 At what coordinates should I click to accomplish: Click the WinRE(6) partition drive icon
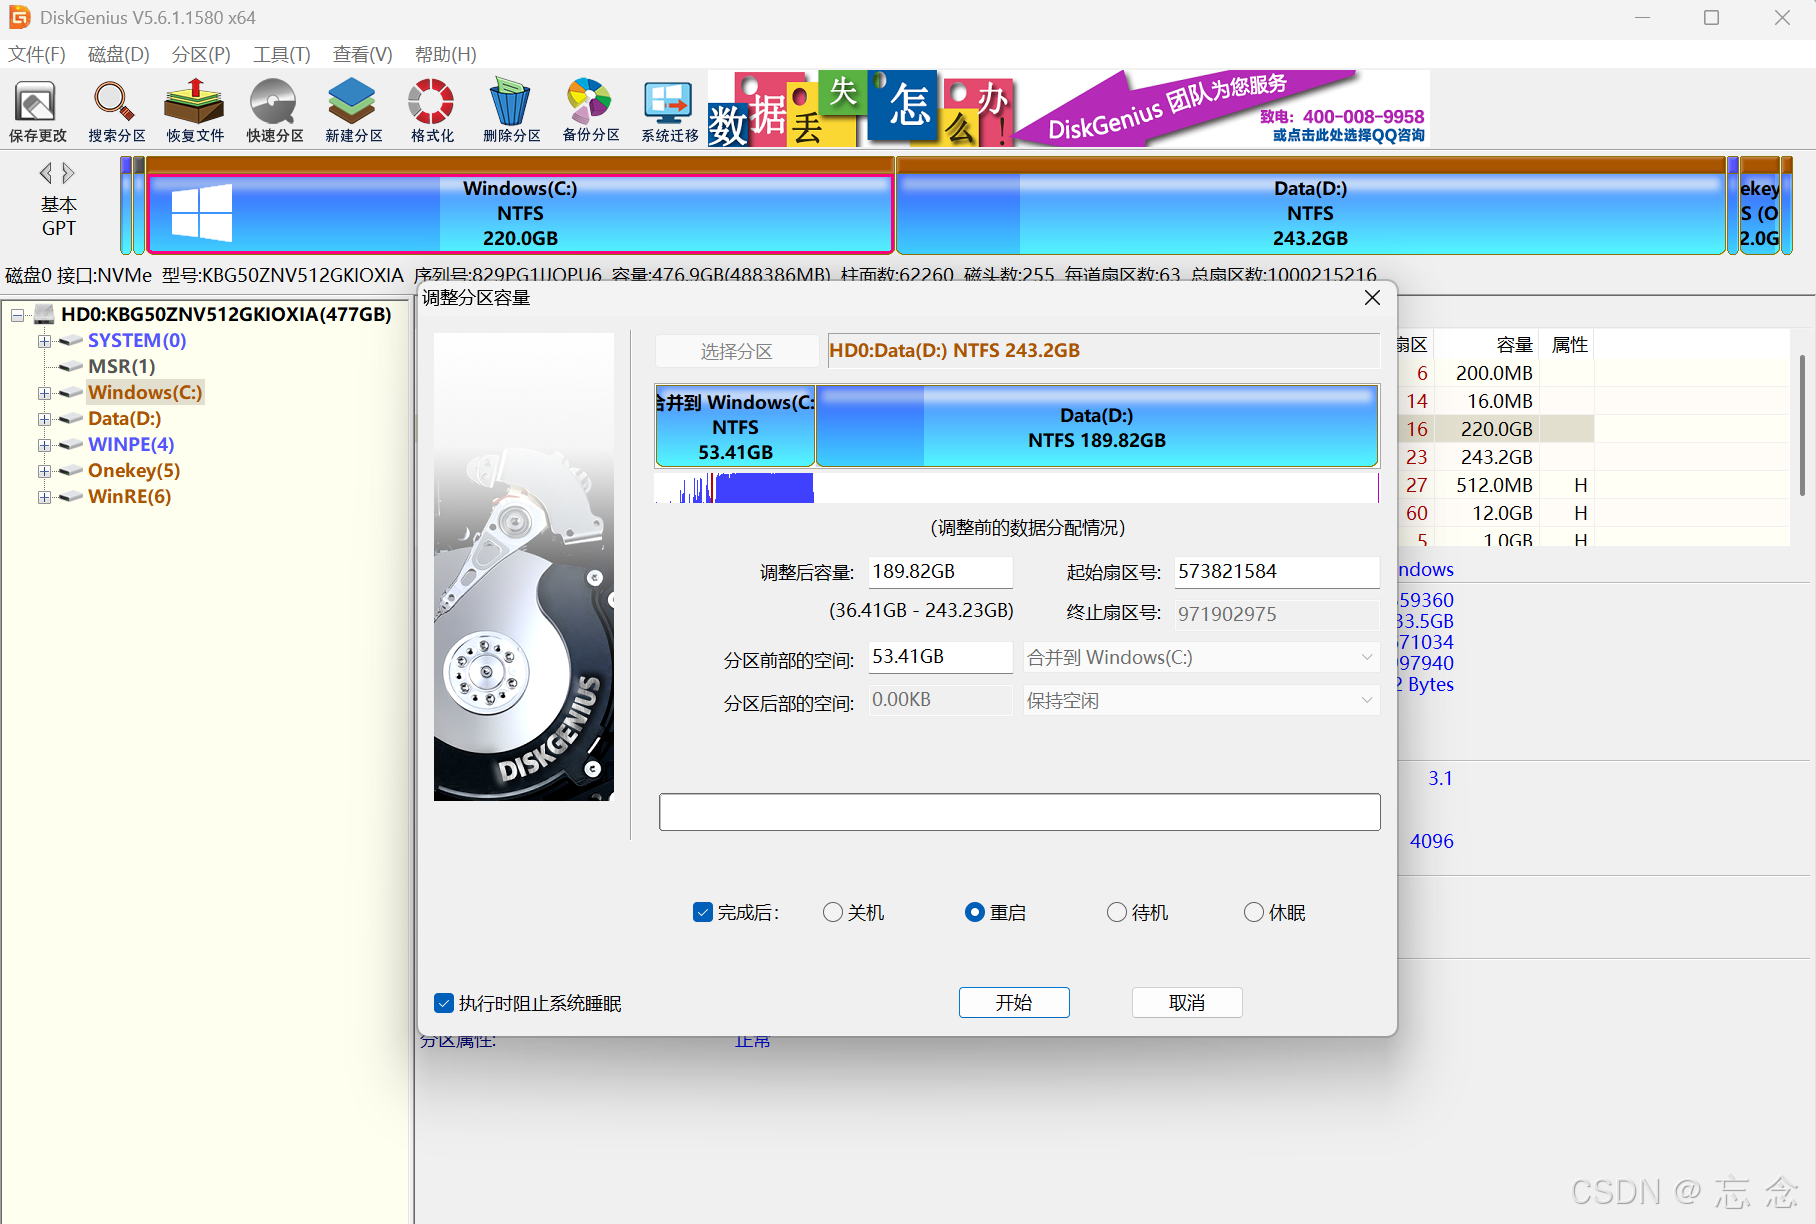pyautogui.click(x=71, y=496)
